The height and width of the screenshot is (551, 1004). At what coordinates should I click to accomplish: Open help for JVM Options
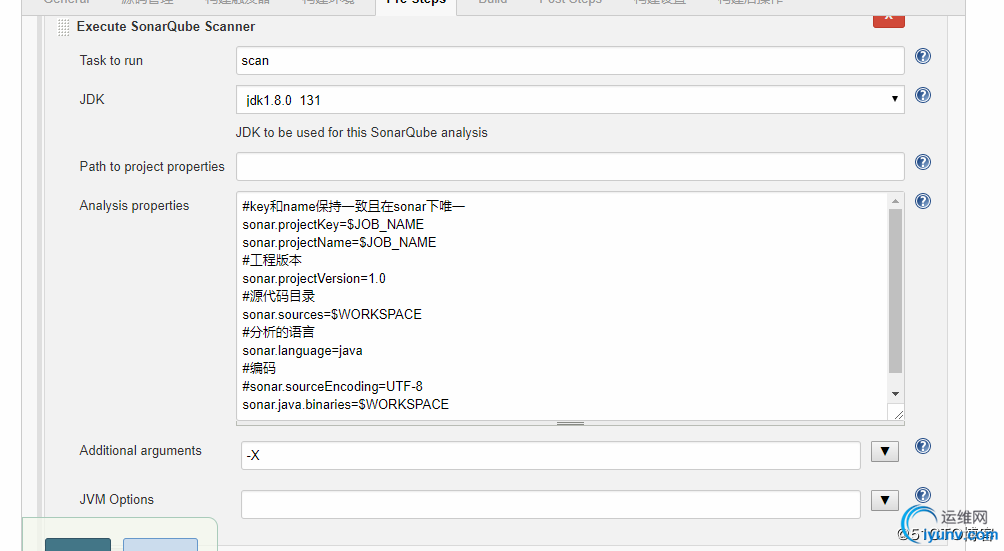click(923, 495)
